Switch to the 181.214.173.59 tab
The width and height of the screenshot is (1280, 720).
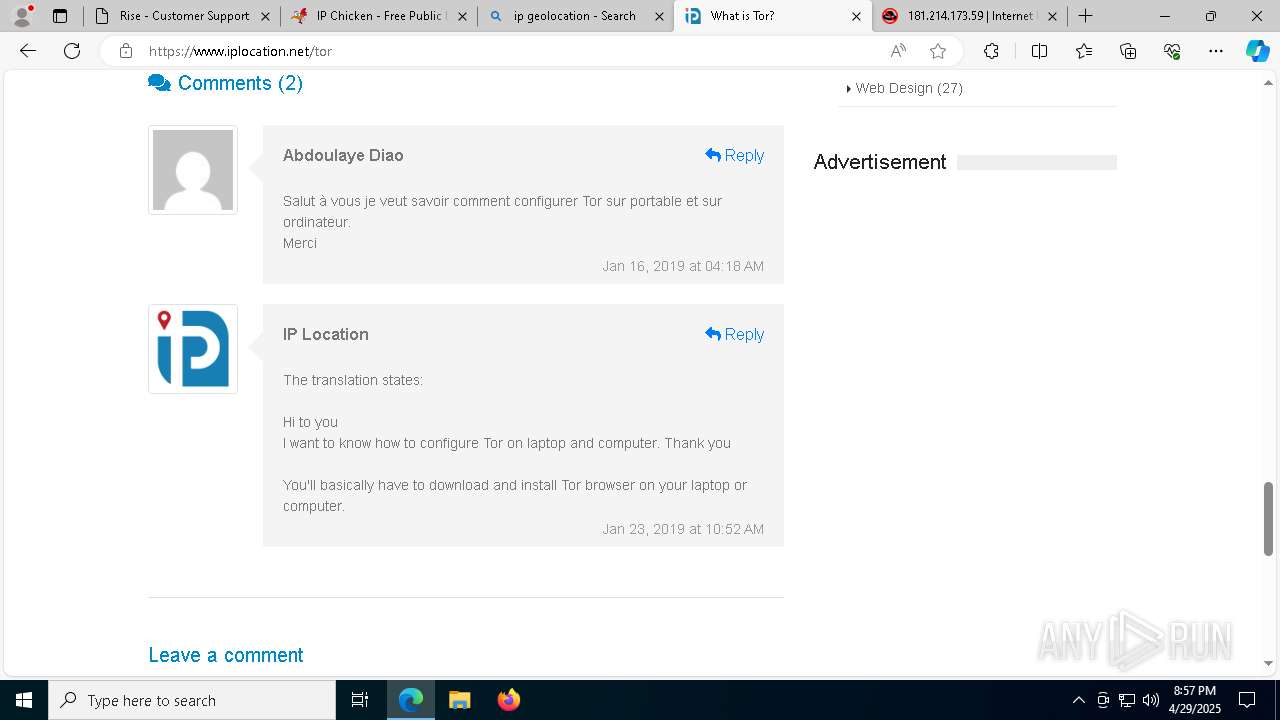coord(969,16)
